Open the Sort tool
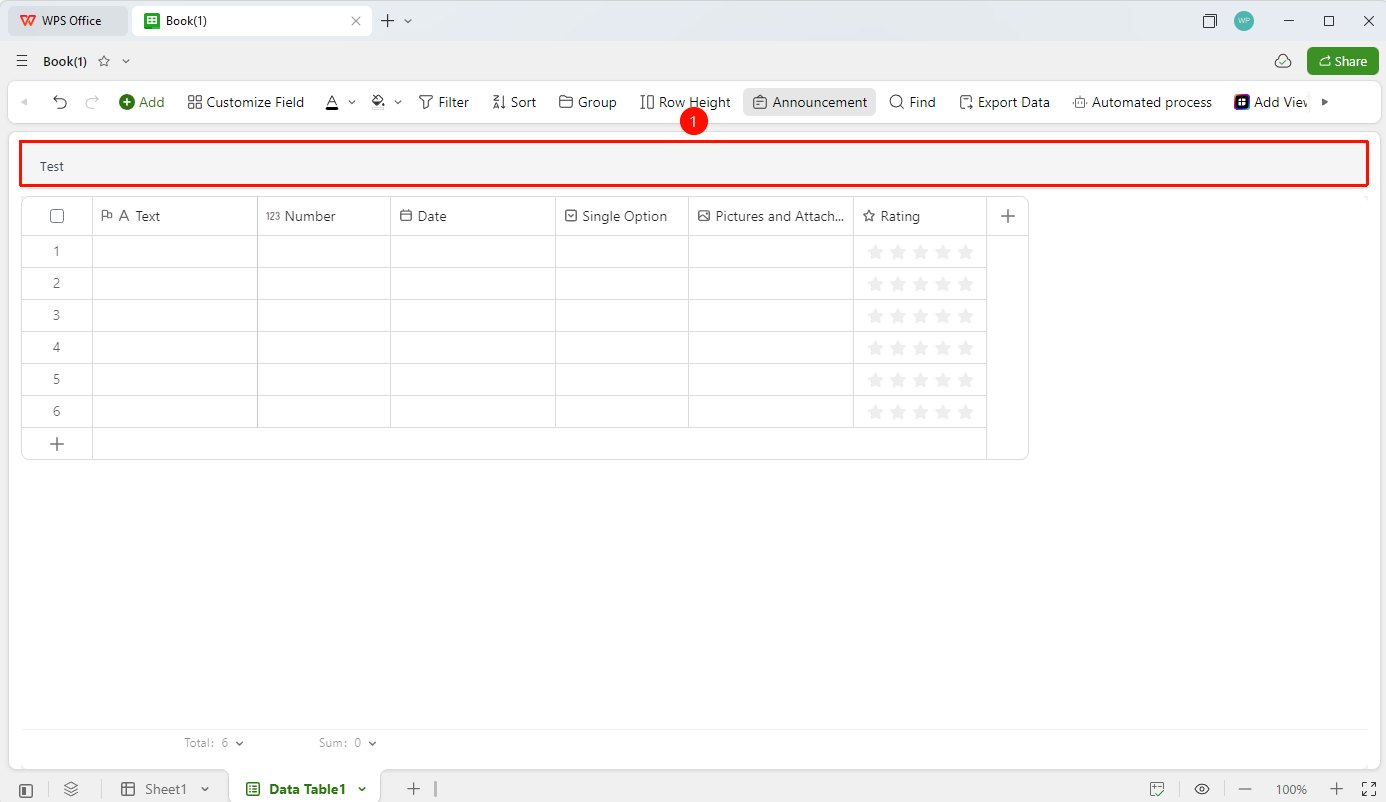The height and width of the screenshot is (802, 1386). (514, 102)
